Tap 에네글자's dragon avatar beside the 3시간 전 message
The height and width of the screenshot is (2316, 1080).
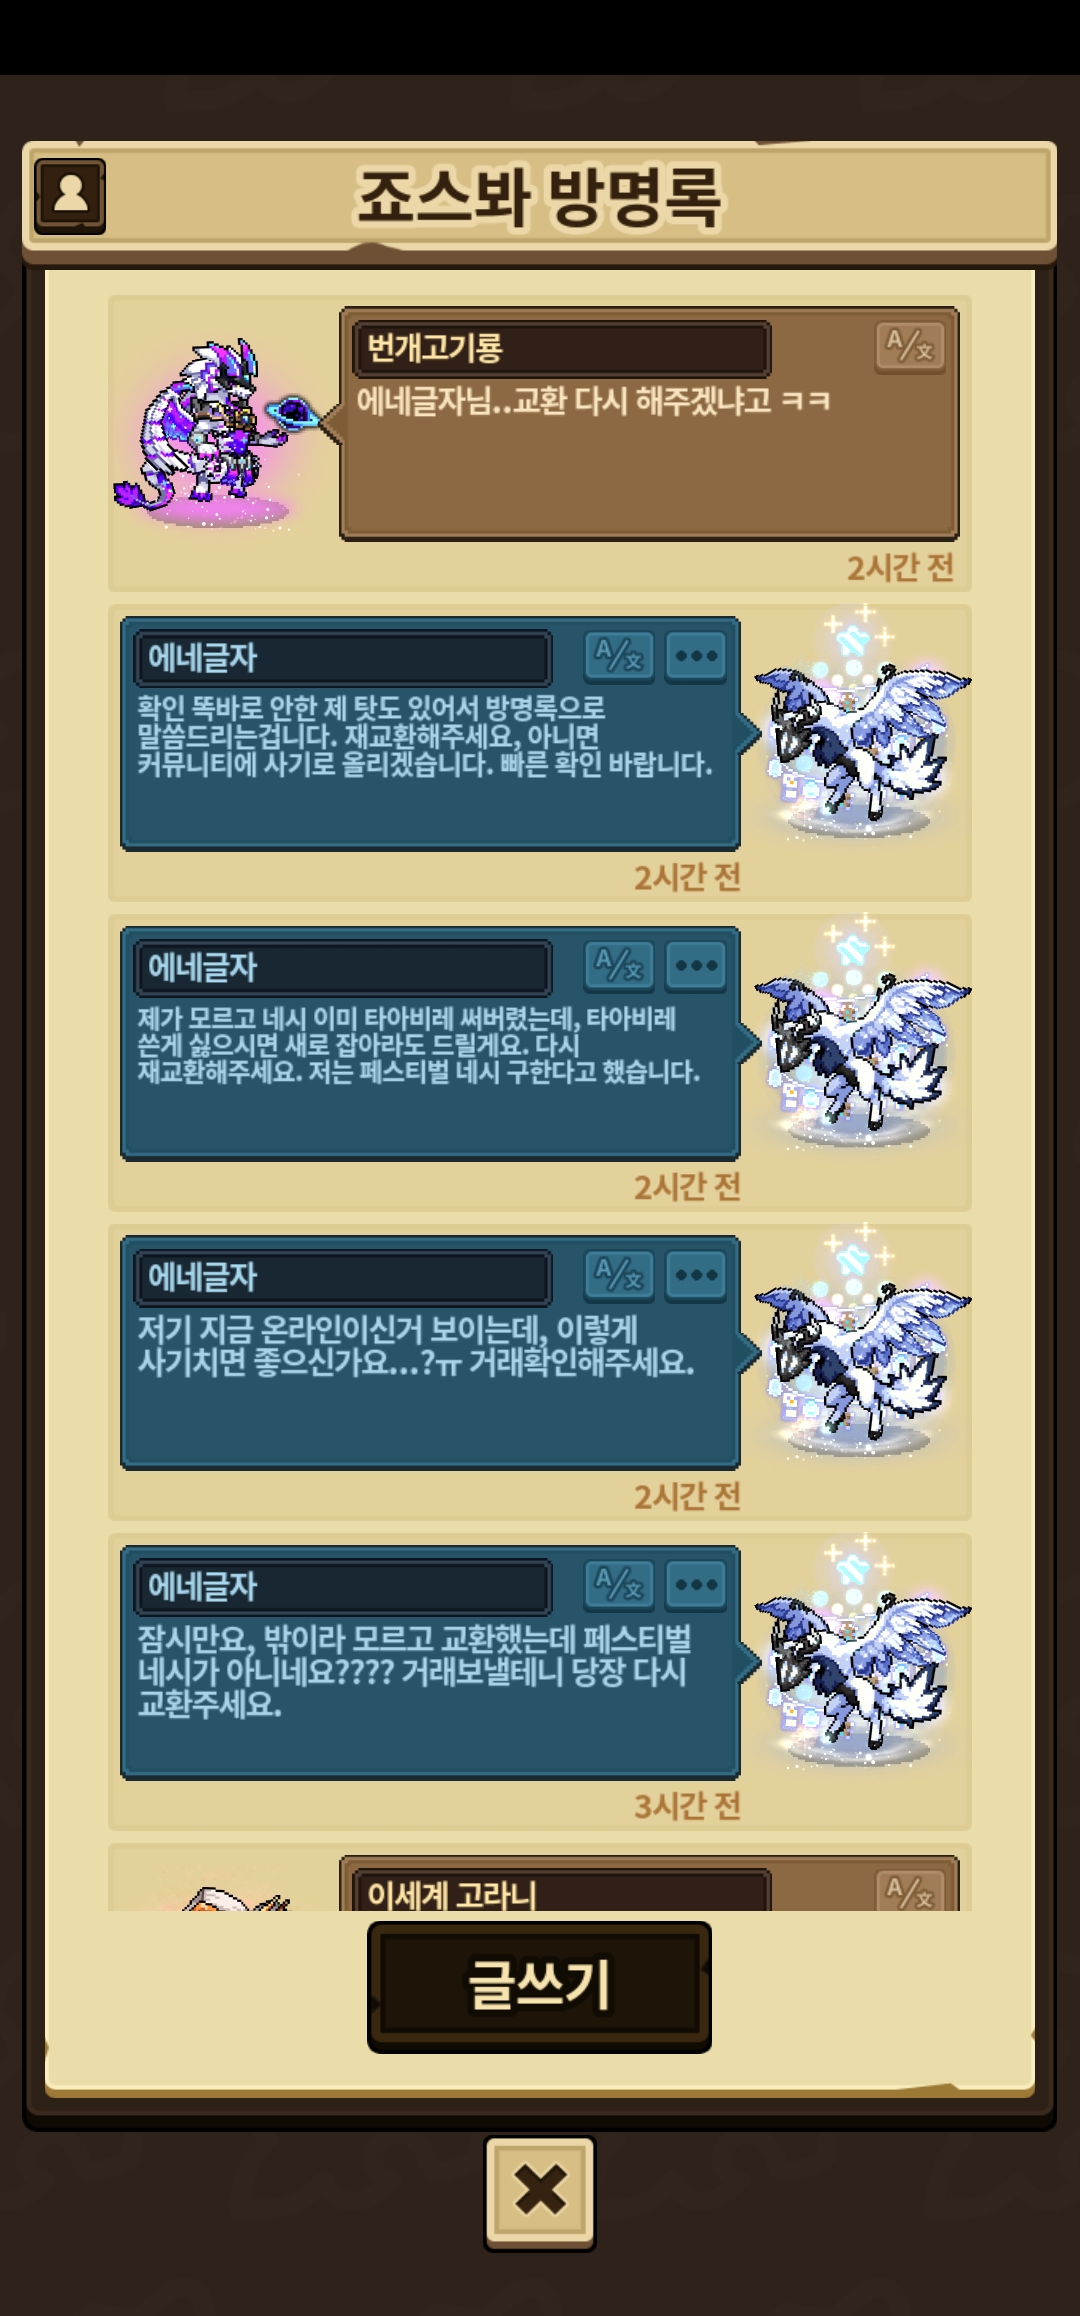(x=862, y=1652)
